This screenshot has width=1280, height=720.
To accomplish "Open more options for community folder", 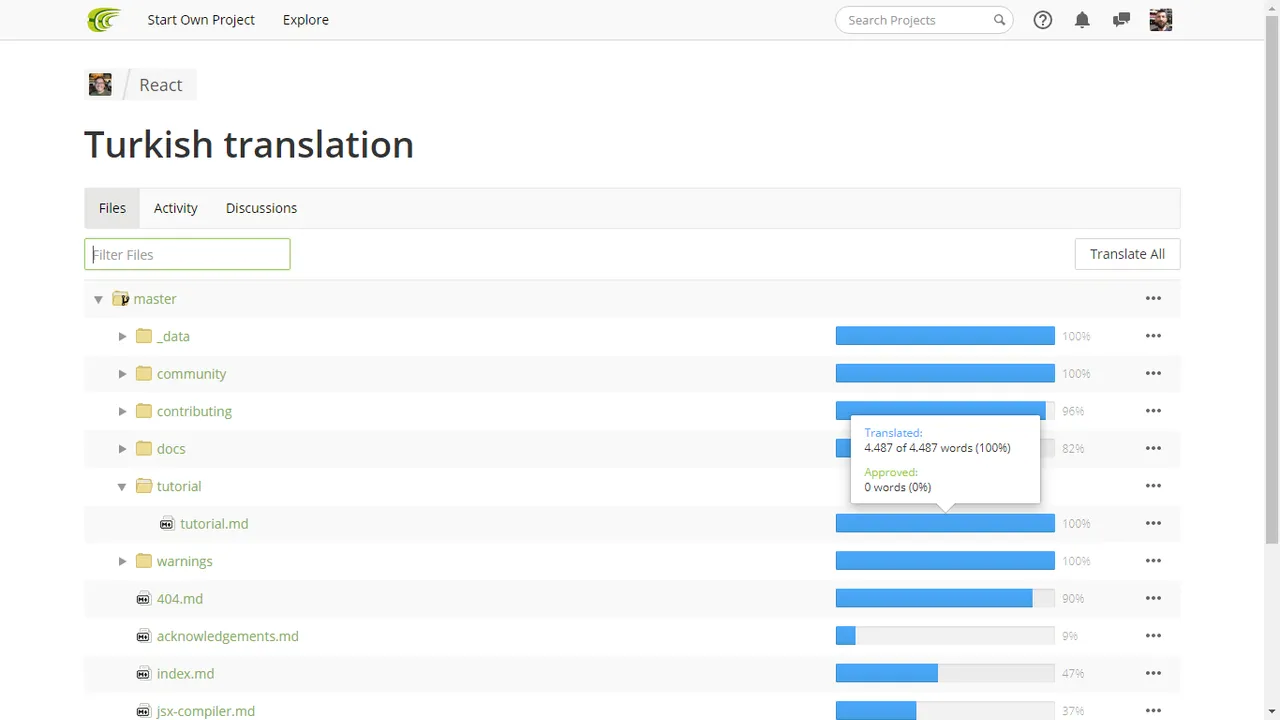I will 1153,374.
